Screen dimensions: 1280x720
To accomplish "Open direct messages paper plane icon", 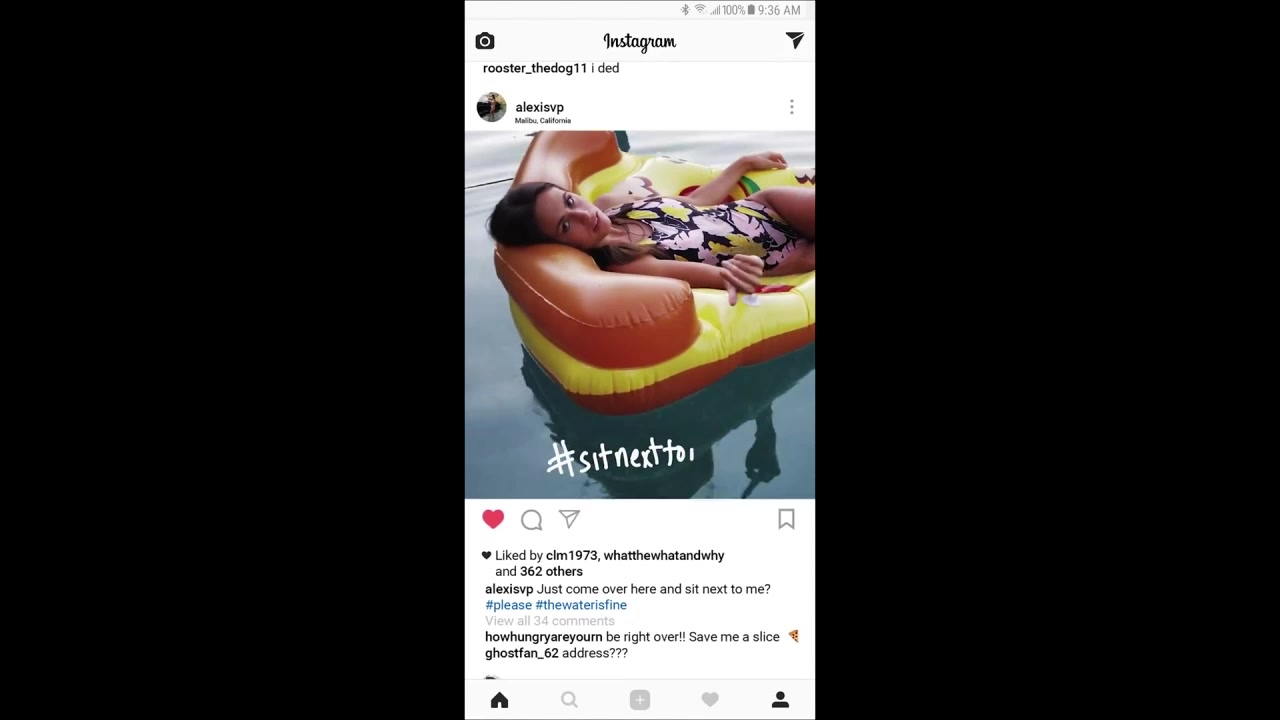I will [x=795, y=40].
